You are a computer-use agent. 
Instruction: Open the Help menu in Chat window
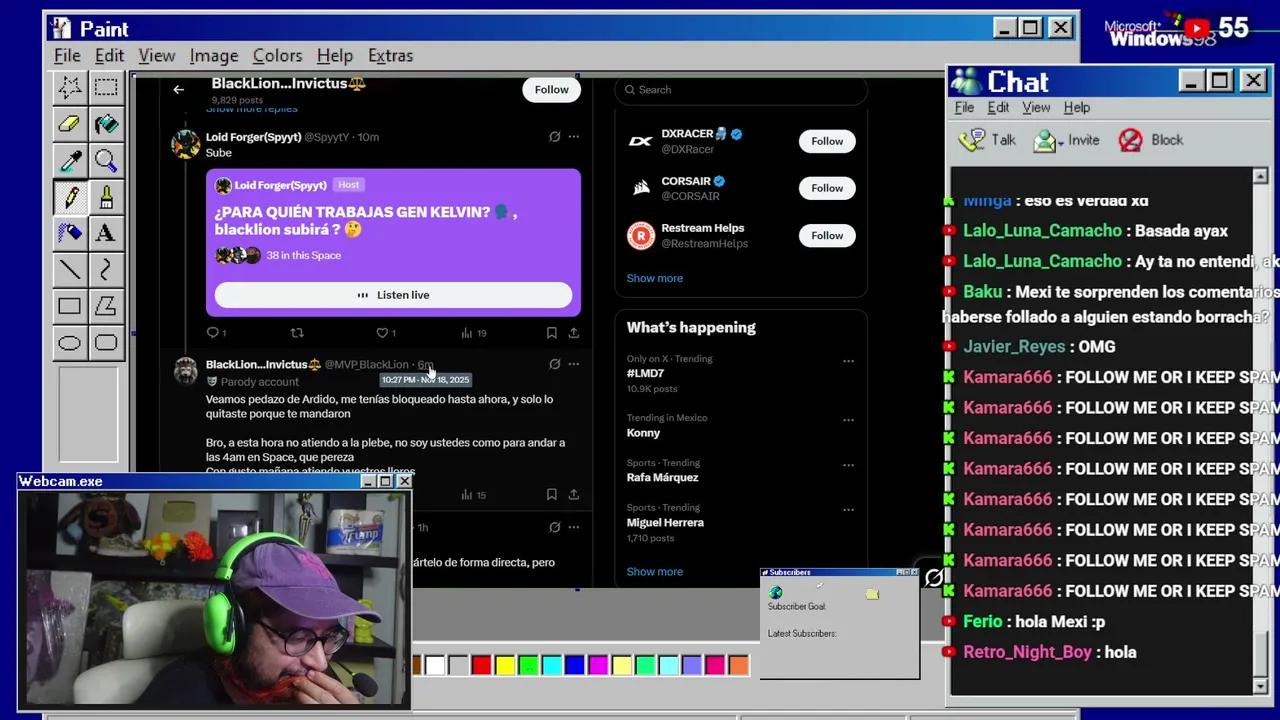coord(1077,108)
